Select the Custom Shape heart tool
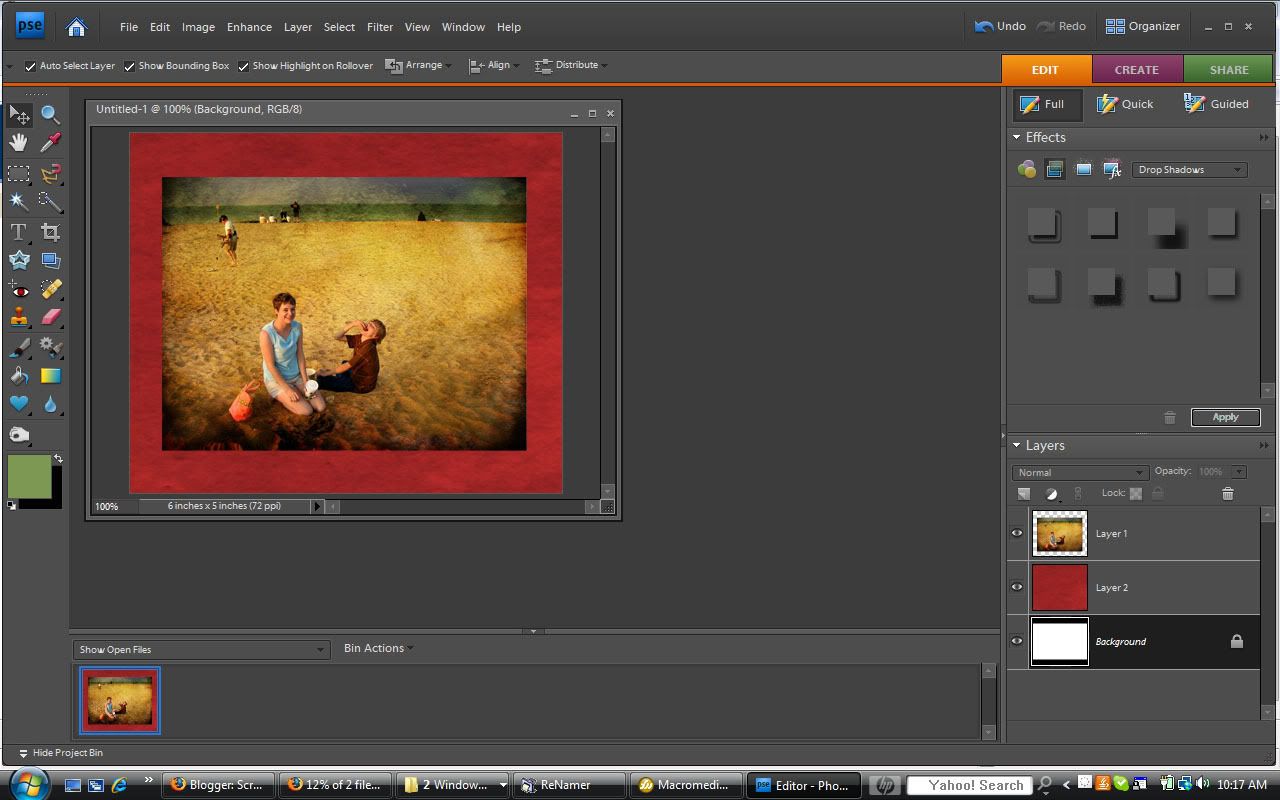The height and width of the screenshot is (800, 1280). click(x=19, y=404)
